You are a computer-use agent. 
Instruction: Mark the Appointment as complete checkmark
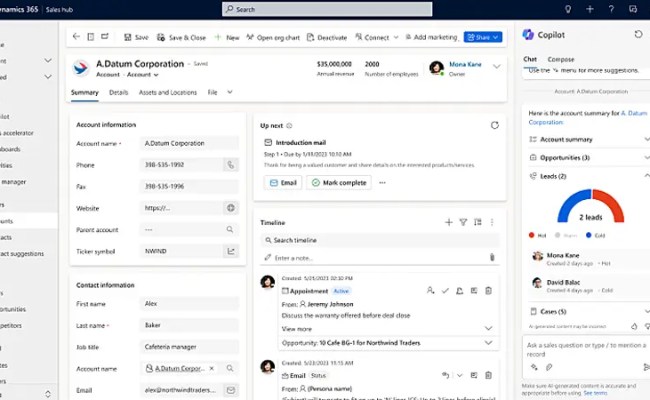tap(445, 291)
